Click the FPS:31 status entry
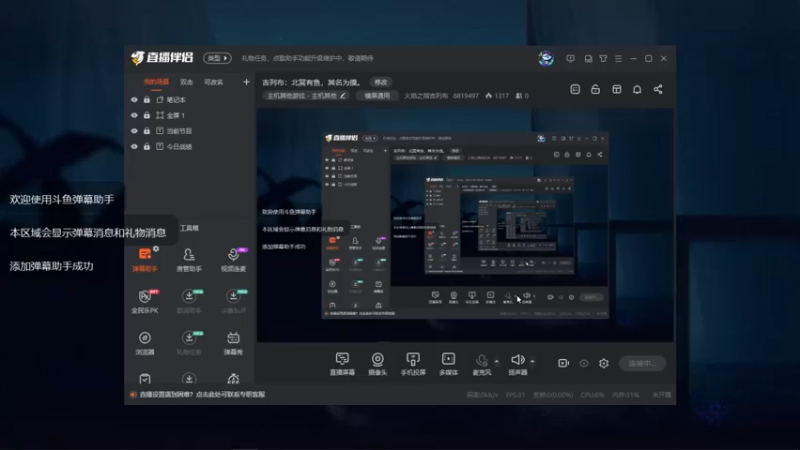 tap(515, 395)
